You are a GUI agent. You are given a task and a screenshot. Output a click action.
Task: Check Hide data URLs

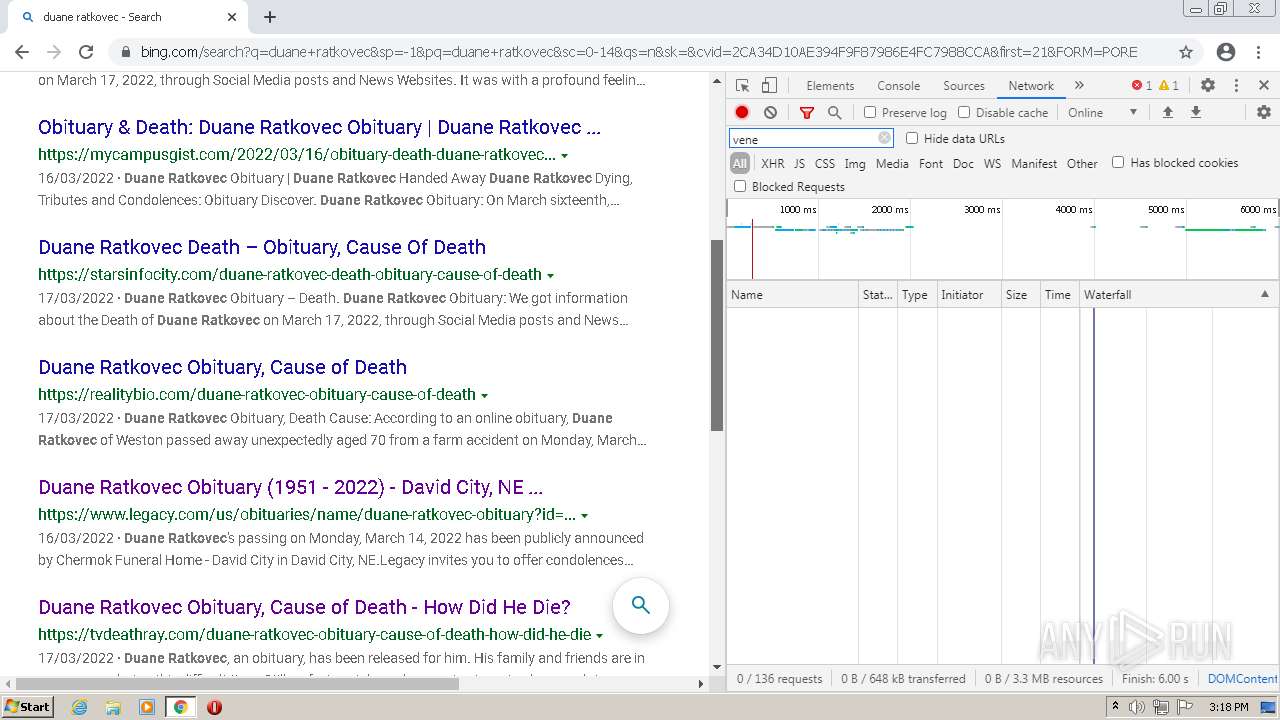(x=912, y=139)
